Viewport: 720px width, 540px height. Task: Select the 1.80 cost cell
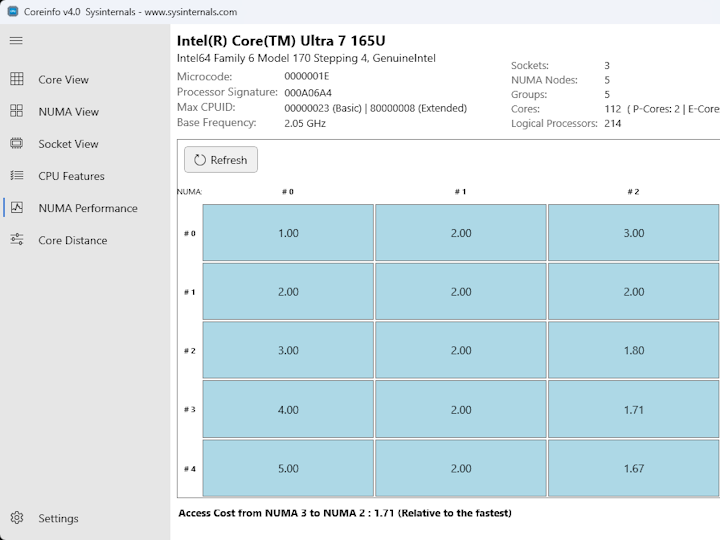634,350
